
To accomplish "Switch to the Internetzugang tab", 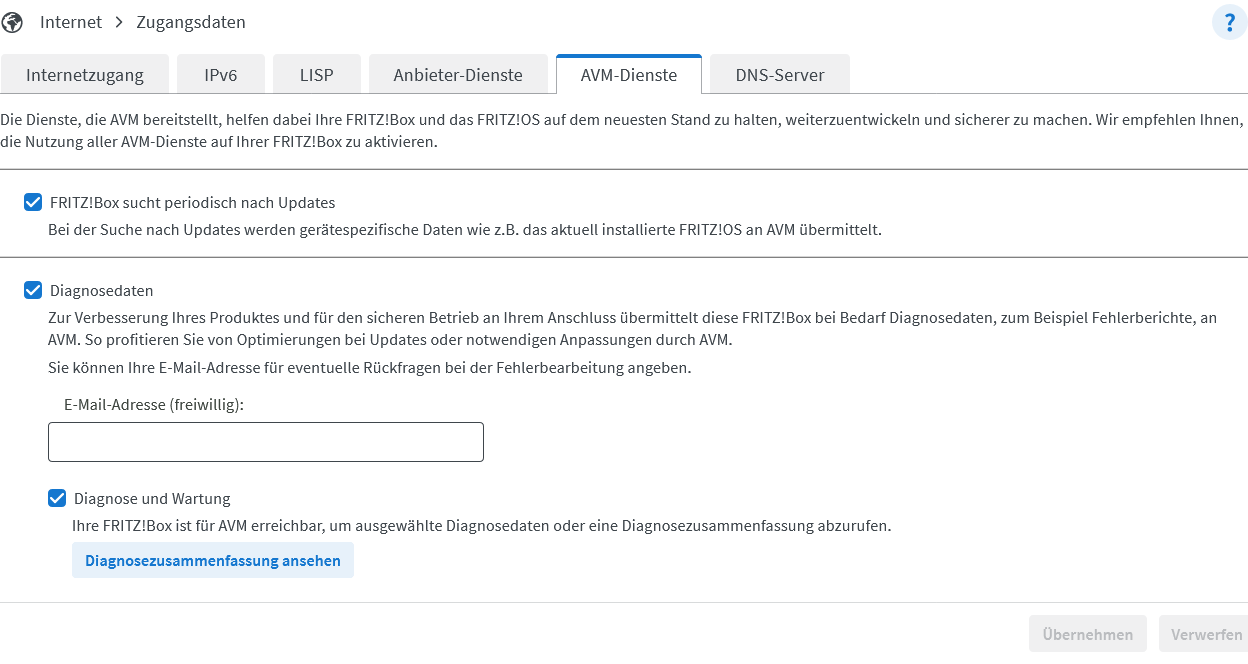I will click(x=85, y=75).
